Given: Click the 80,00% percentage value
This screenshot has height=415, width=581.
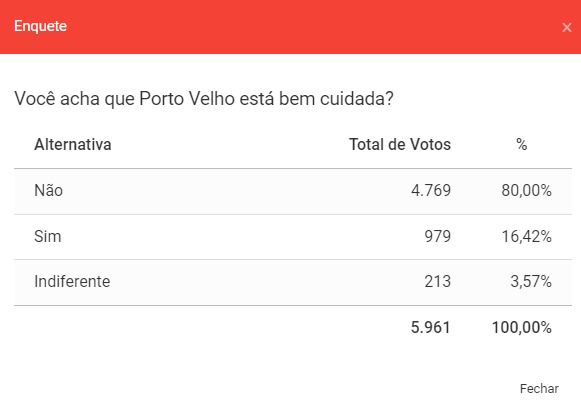Looking at the screenshot, I should pos(527,190).
